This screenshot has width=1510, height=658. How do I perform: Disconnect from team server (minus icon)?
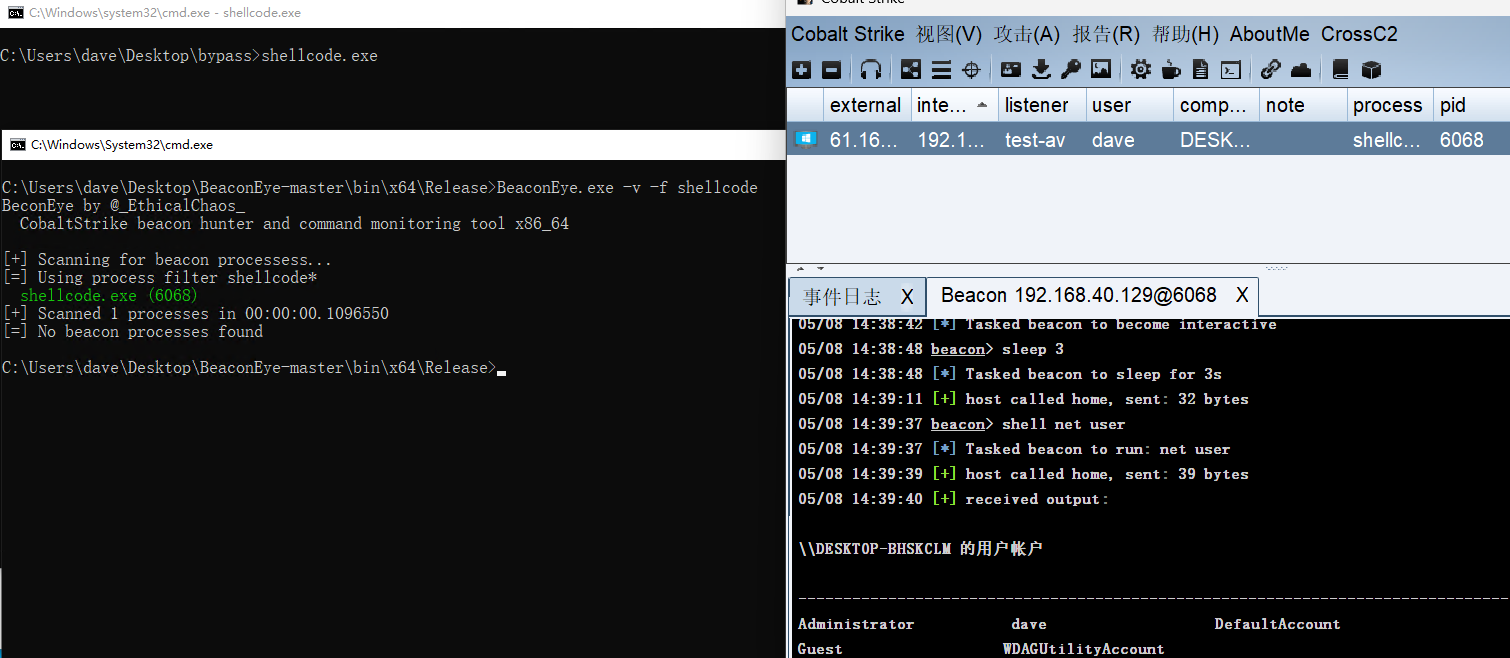[831, 70]
